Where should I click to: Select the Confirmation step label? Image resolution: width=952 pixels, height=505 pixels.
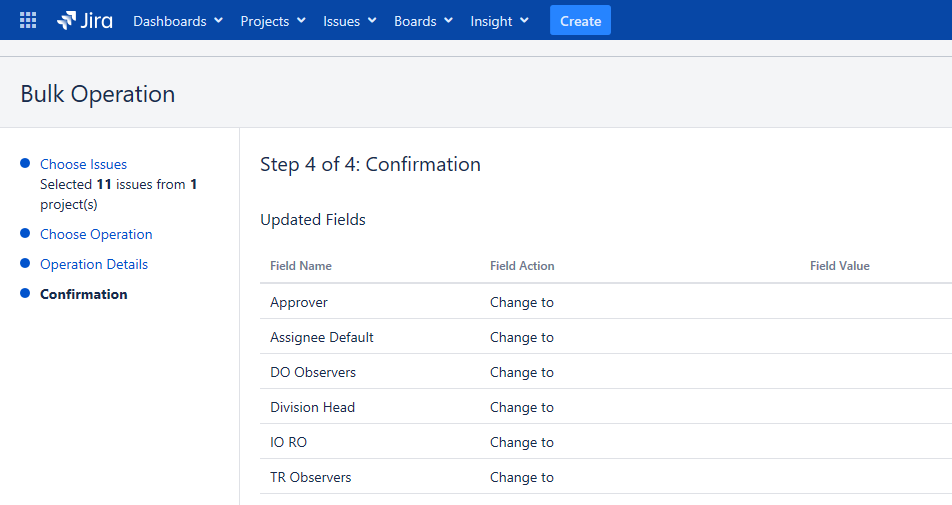(84, 294)
